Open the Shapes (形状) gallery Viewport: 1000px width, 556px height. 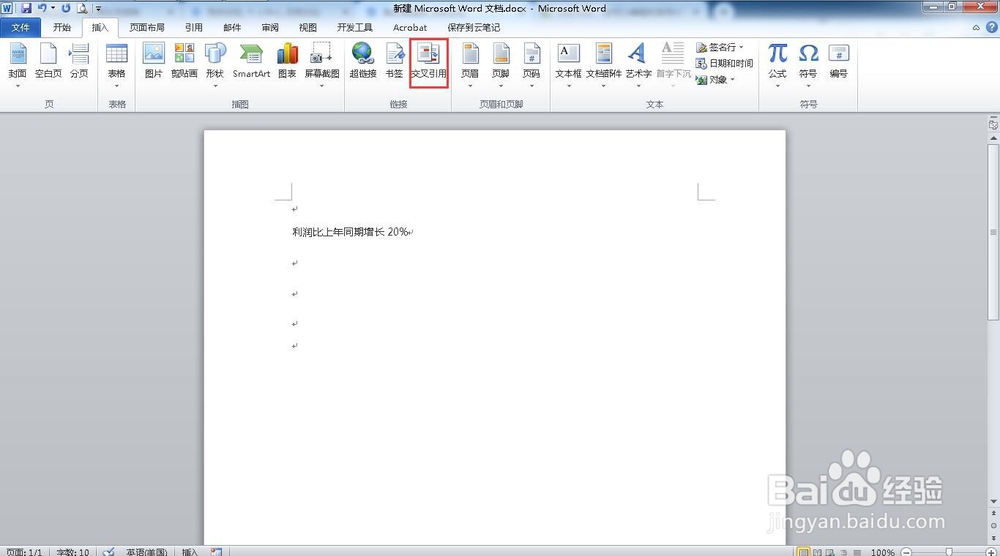[215, 64]
